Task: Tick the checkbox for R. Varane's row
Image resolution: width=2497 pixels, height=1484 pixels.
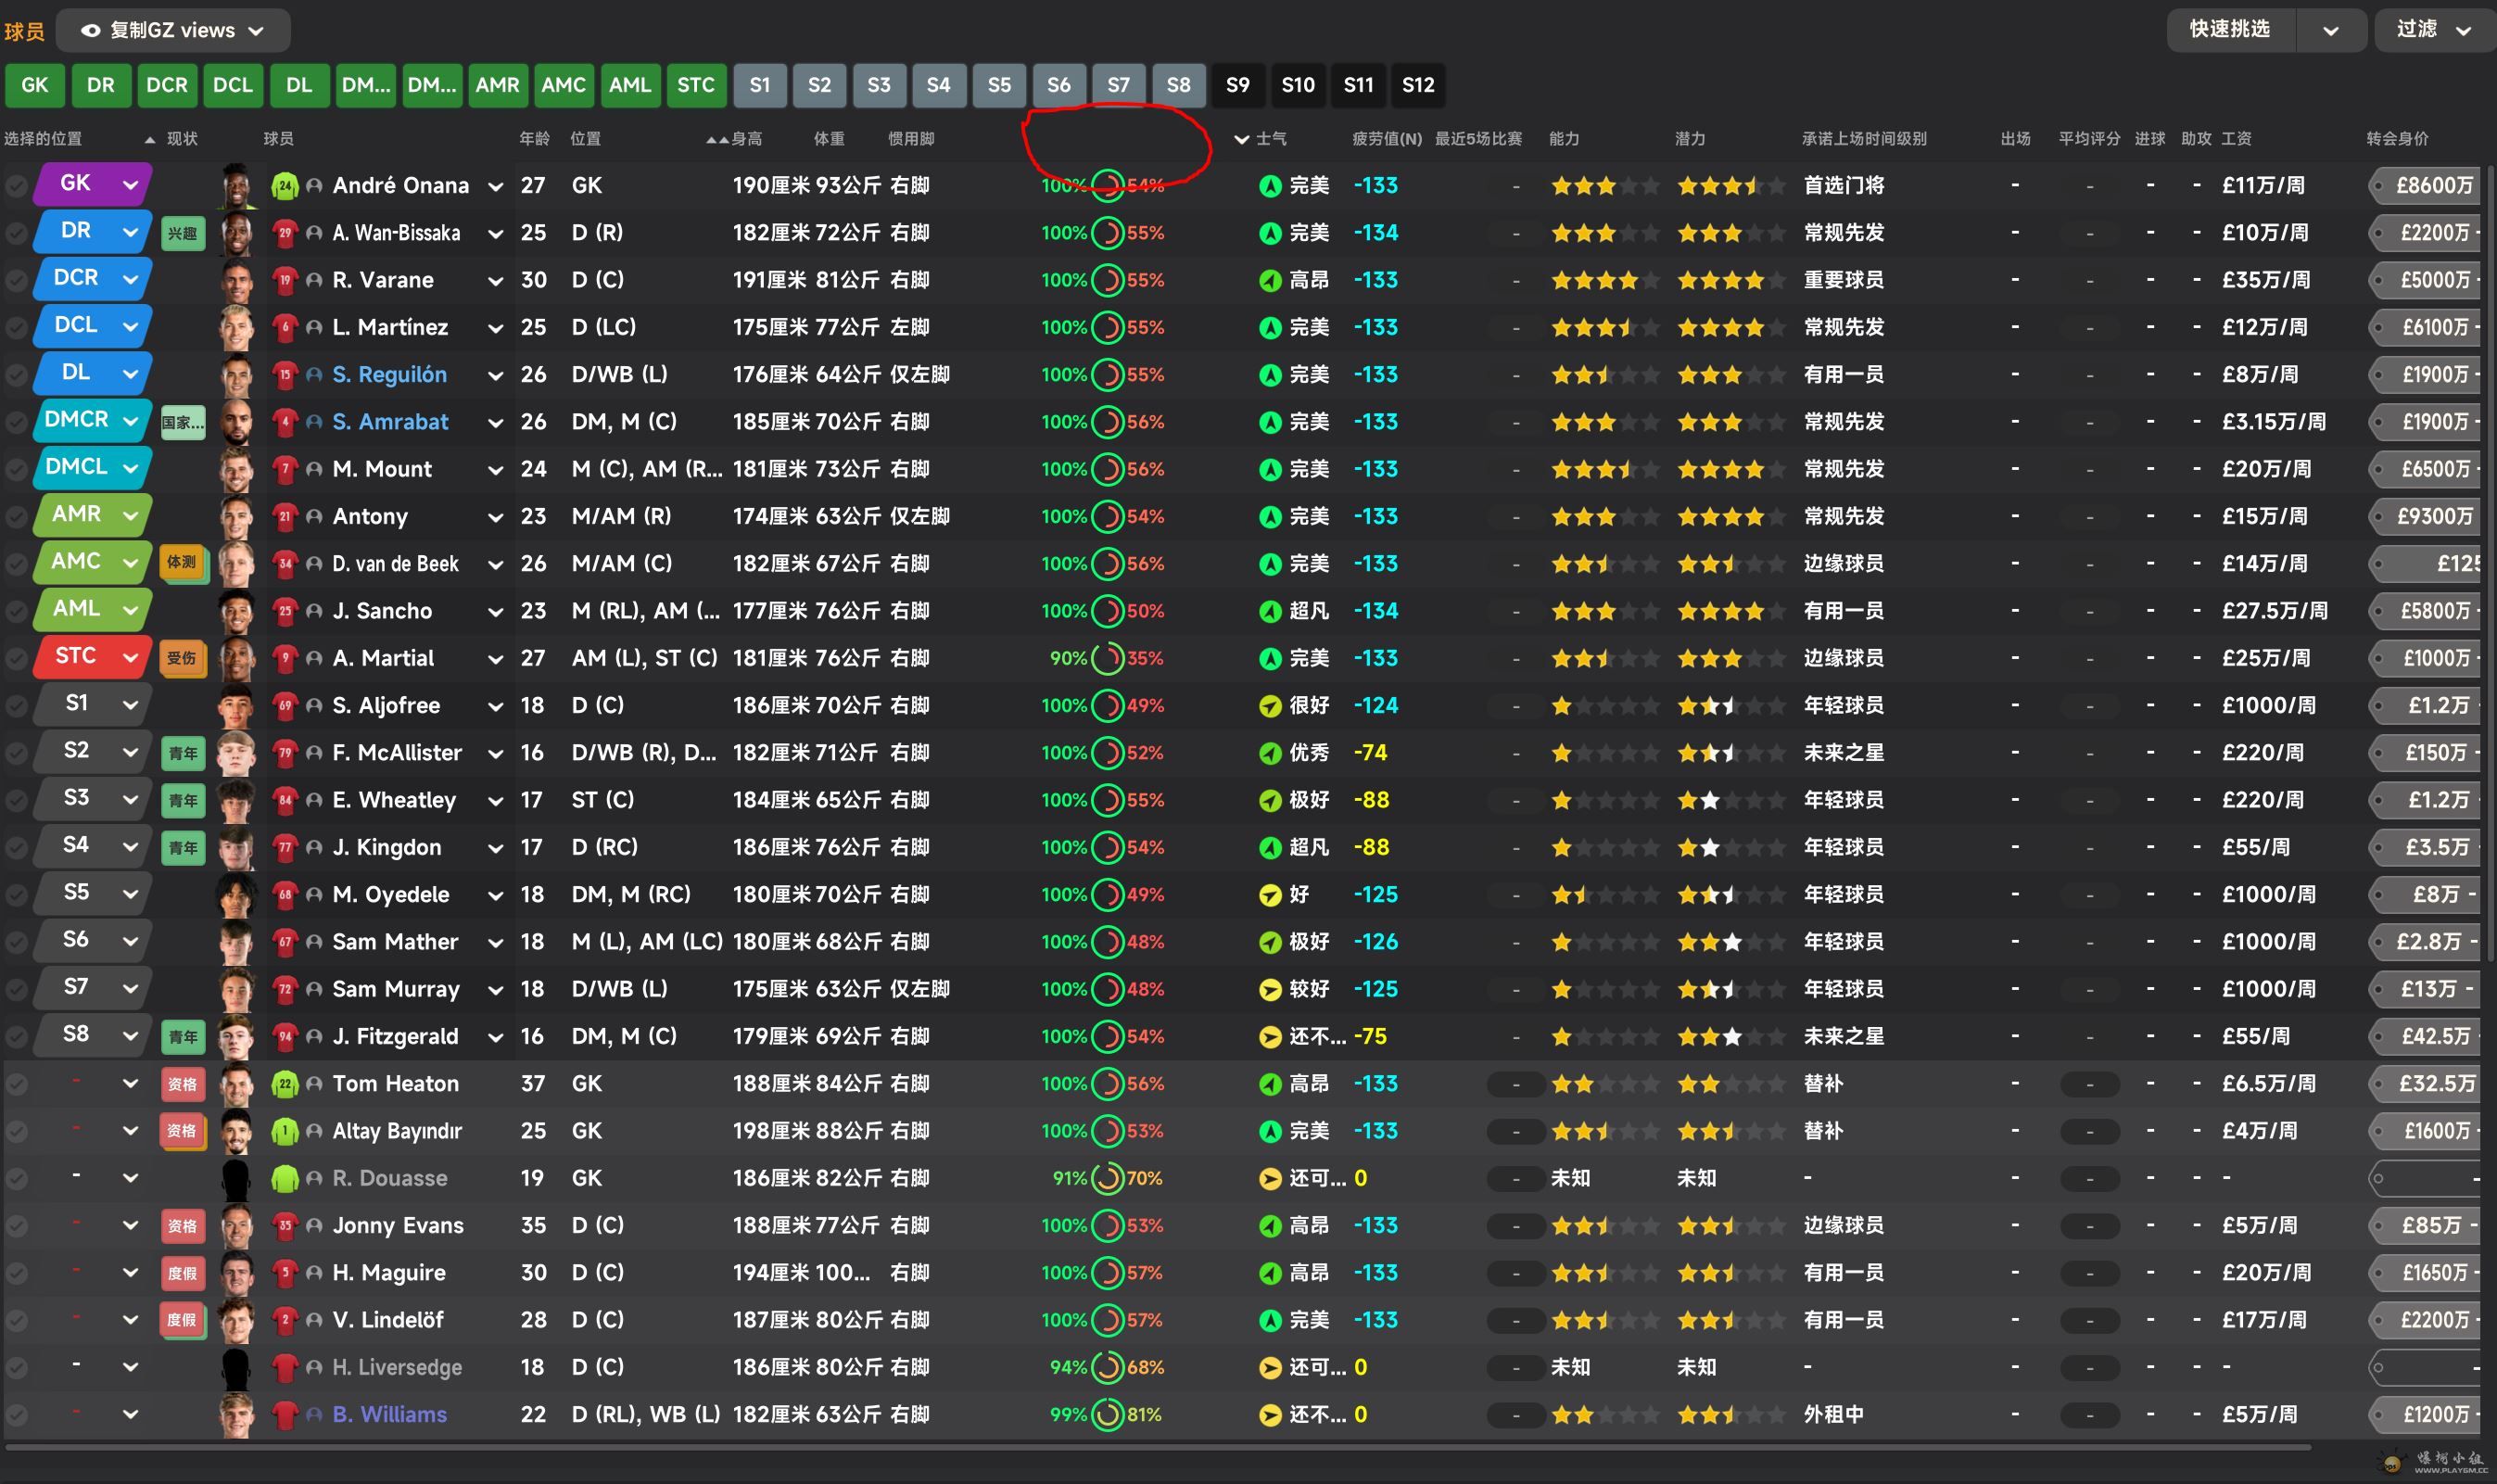Action: click(16, 280)
